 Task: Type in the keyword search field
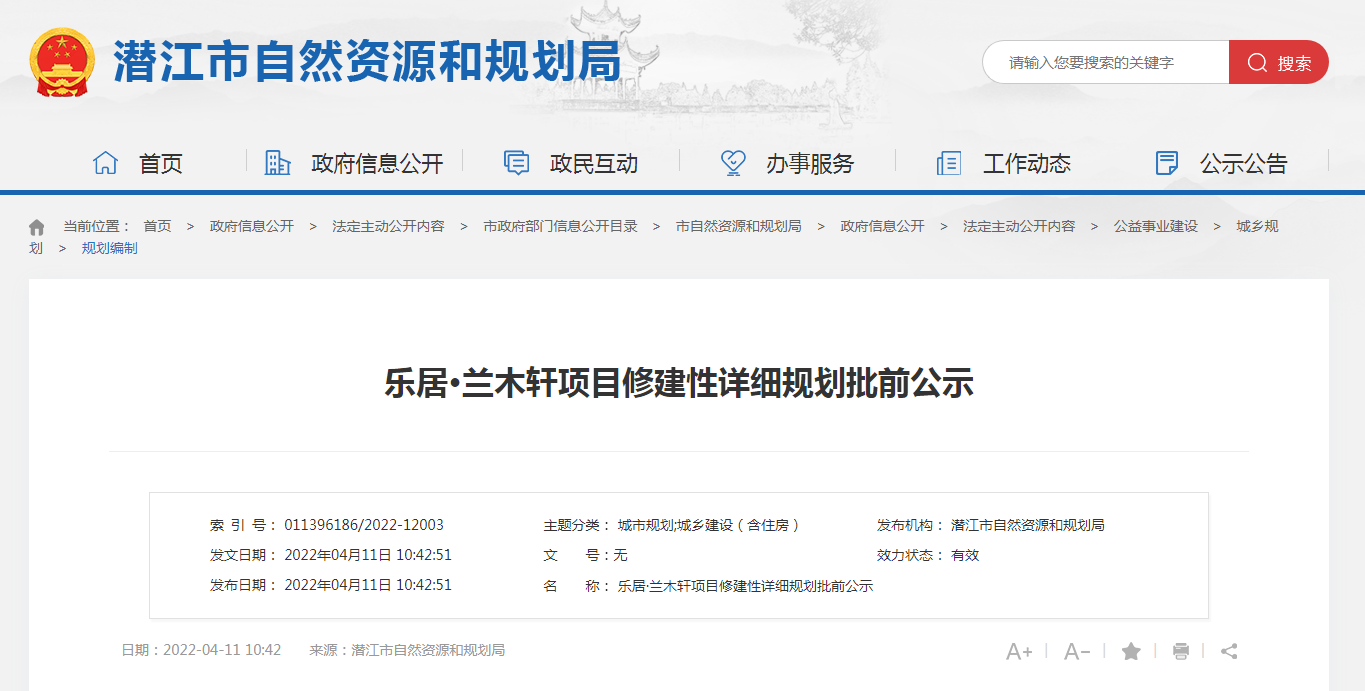point(1105,63)
